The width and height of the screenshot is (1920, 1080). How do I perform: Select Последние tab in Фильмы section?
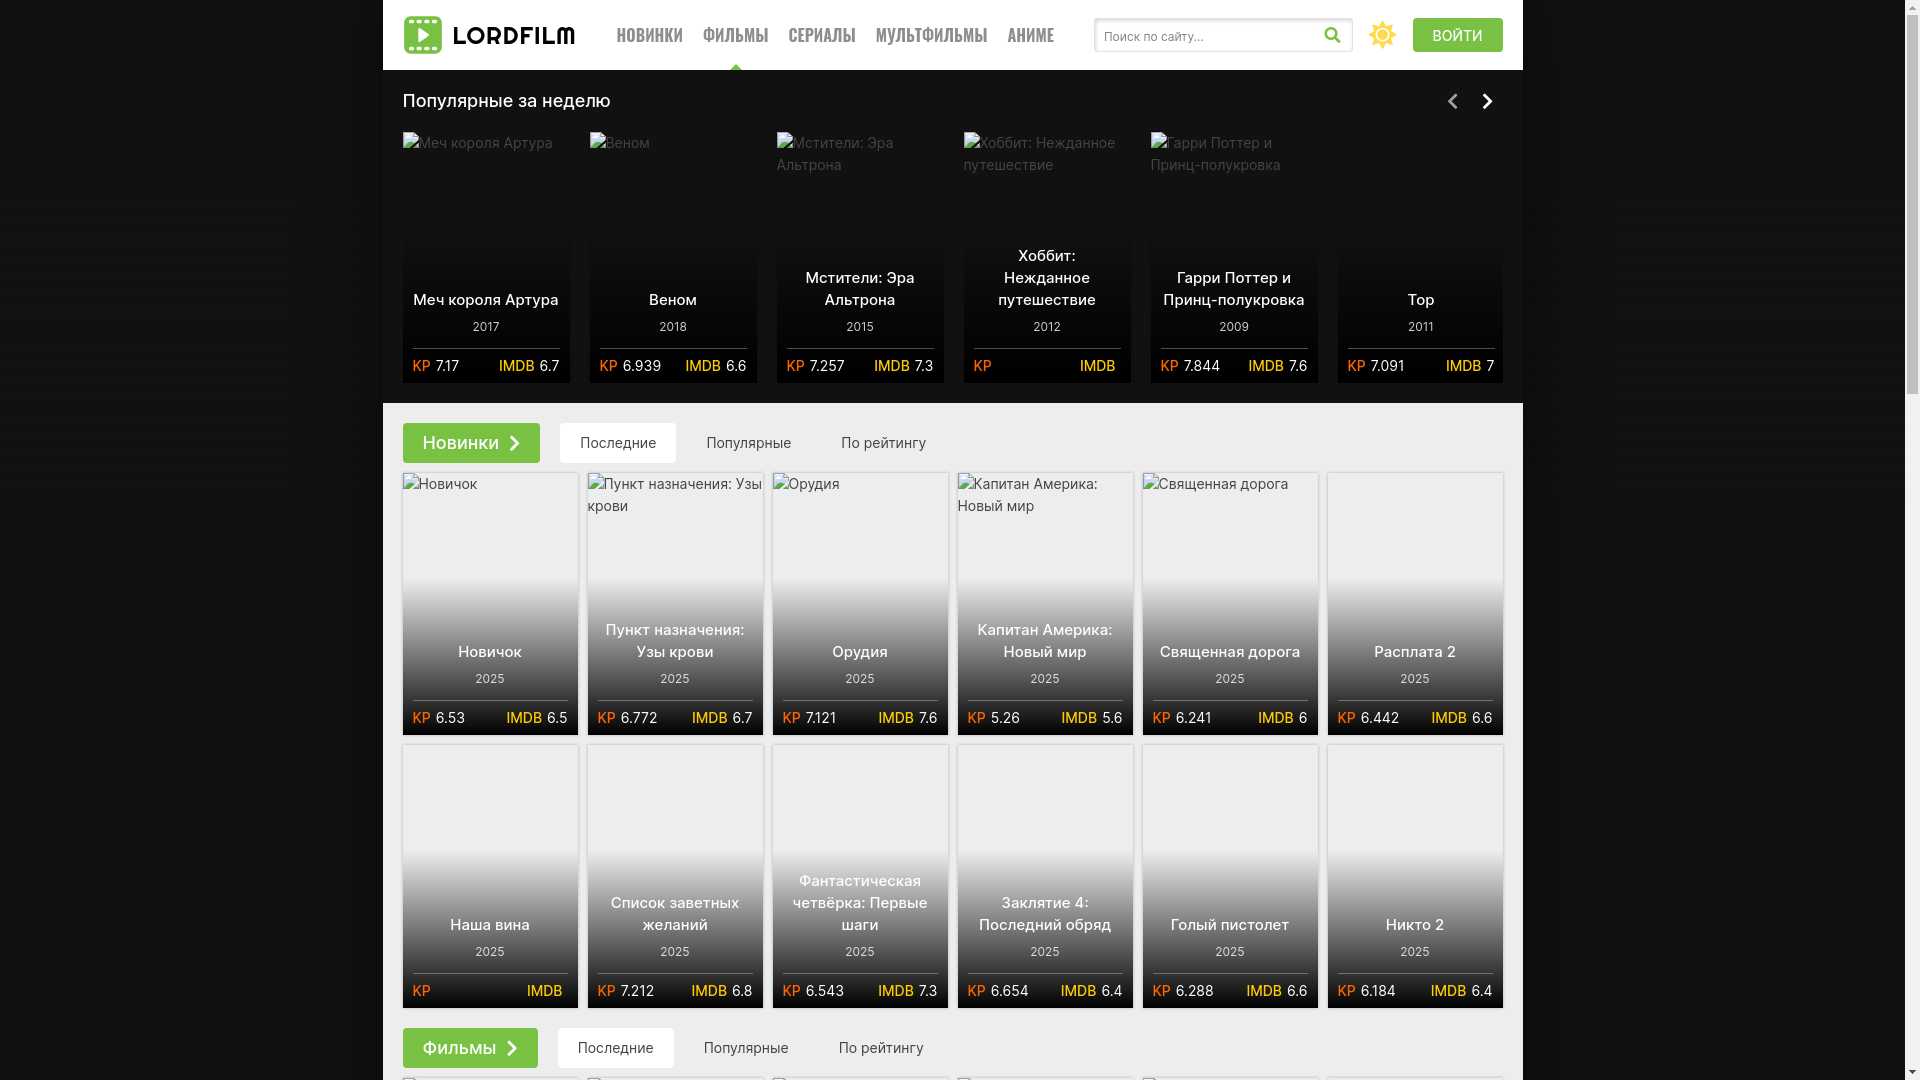(615, 1048)
